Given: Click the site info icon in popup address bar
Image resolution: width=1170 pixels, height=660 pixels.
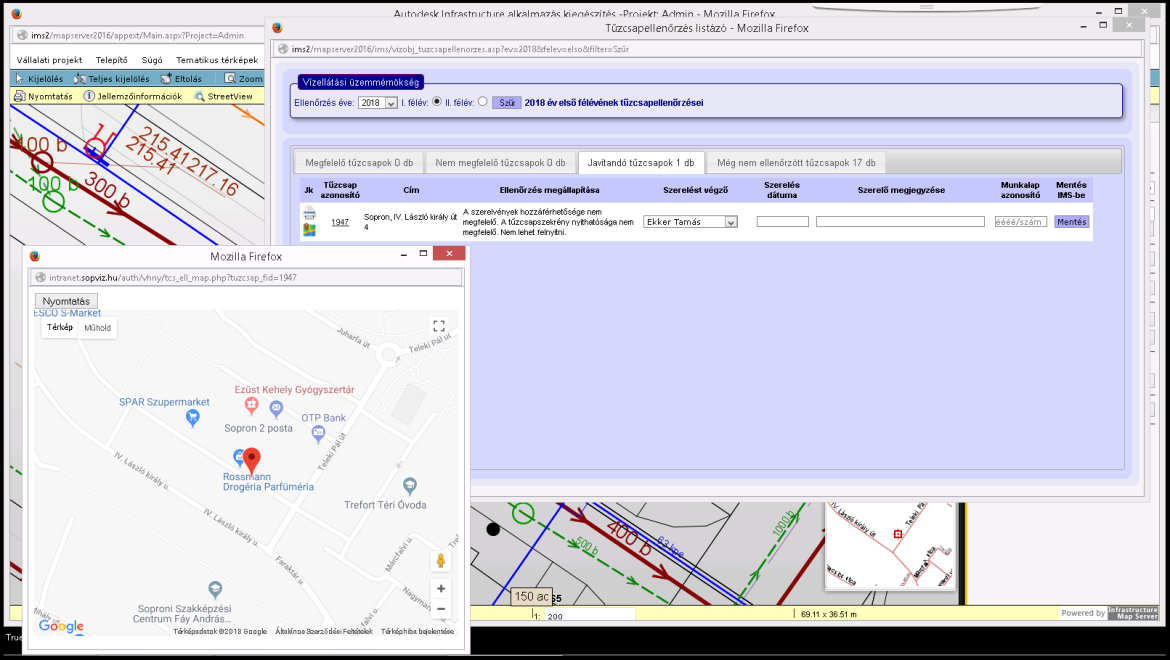Looking at the screenshot, I should [x=41, y=277].
